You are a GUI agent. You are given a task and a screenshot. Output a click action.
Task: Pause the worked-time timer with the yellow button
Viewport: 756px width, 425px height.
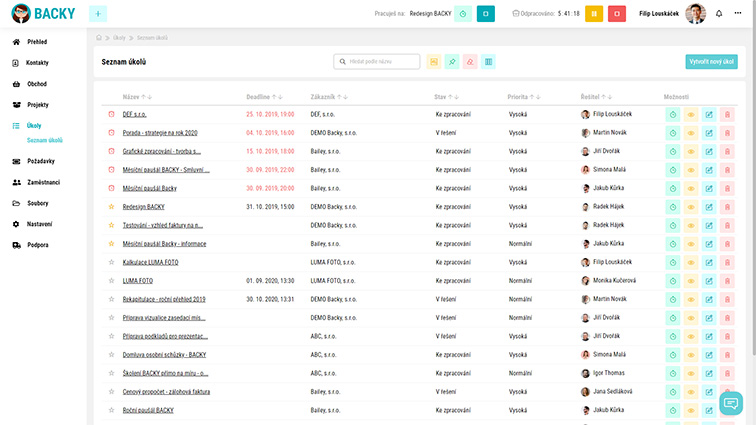(594, 14)
